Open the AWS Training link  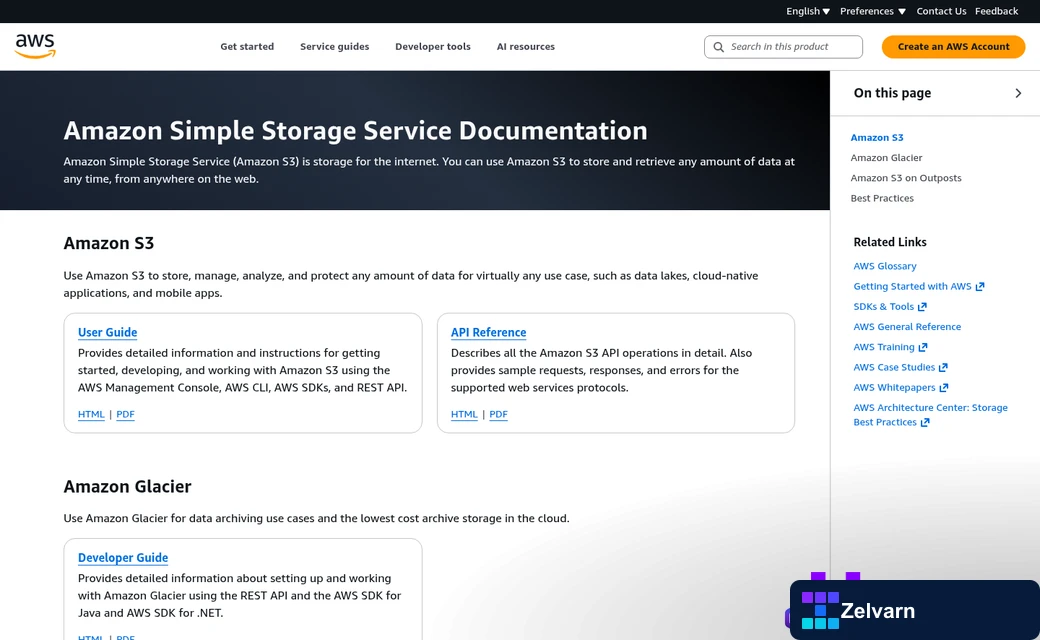[883, 347]
